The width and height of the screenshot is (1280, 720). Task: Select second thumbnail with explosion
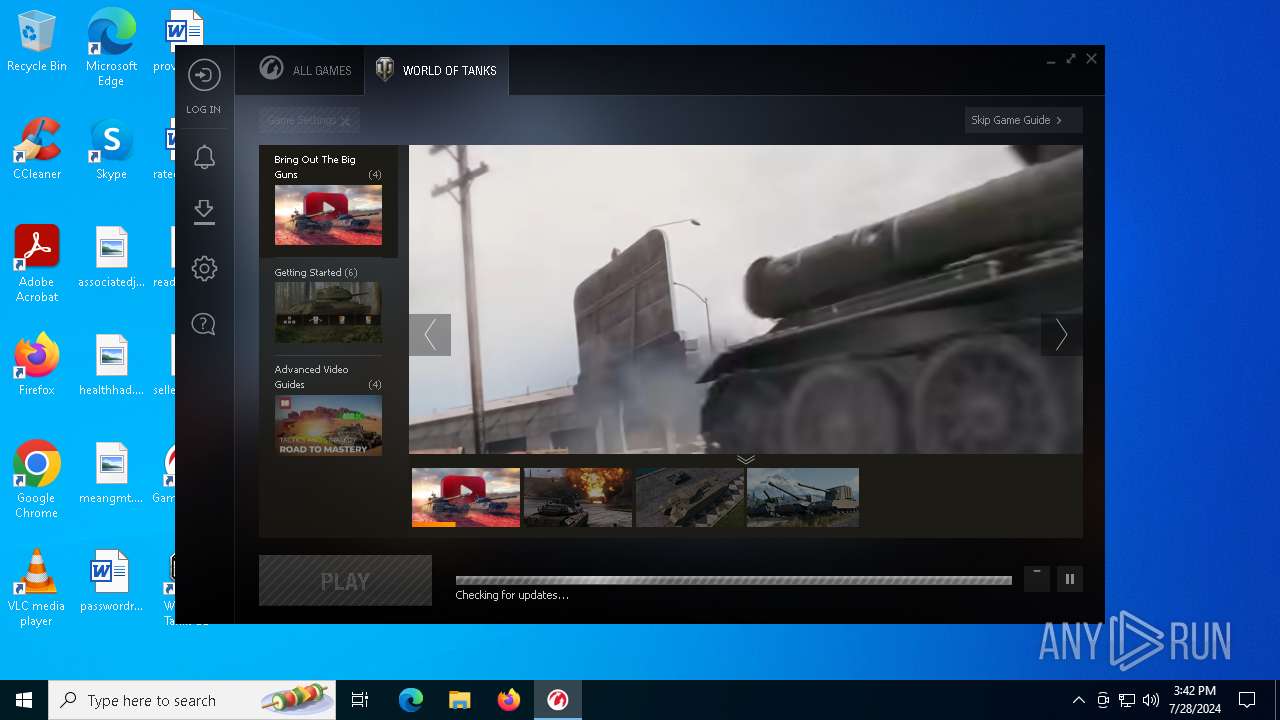pos(578,497)
